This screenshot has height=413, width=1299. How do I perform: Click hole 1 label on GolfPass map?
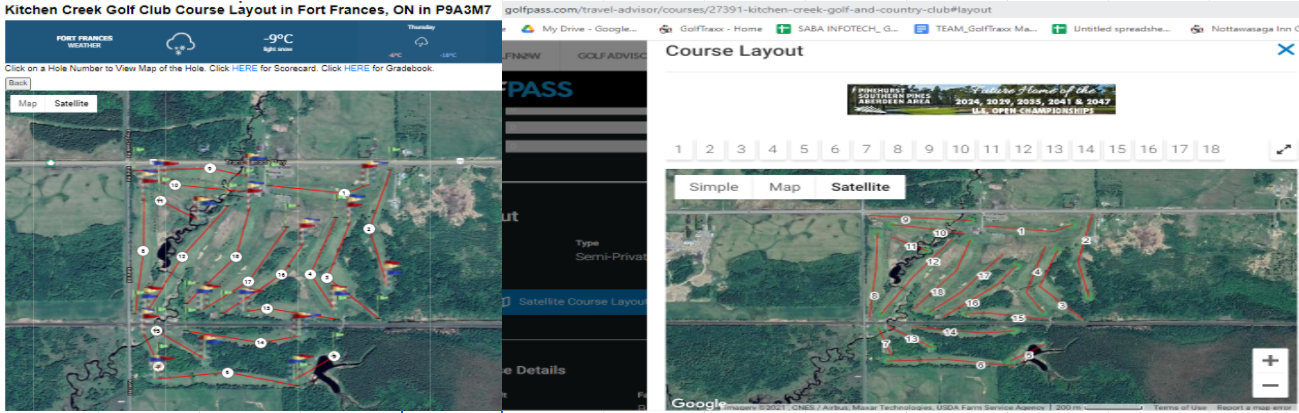[x=1020, y=231]
